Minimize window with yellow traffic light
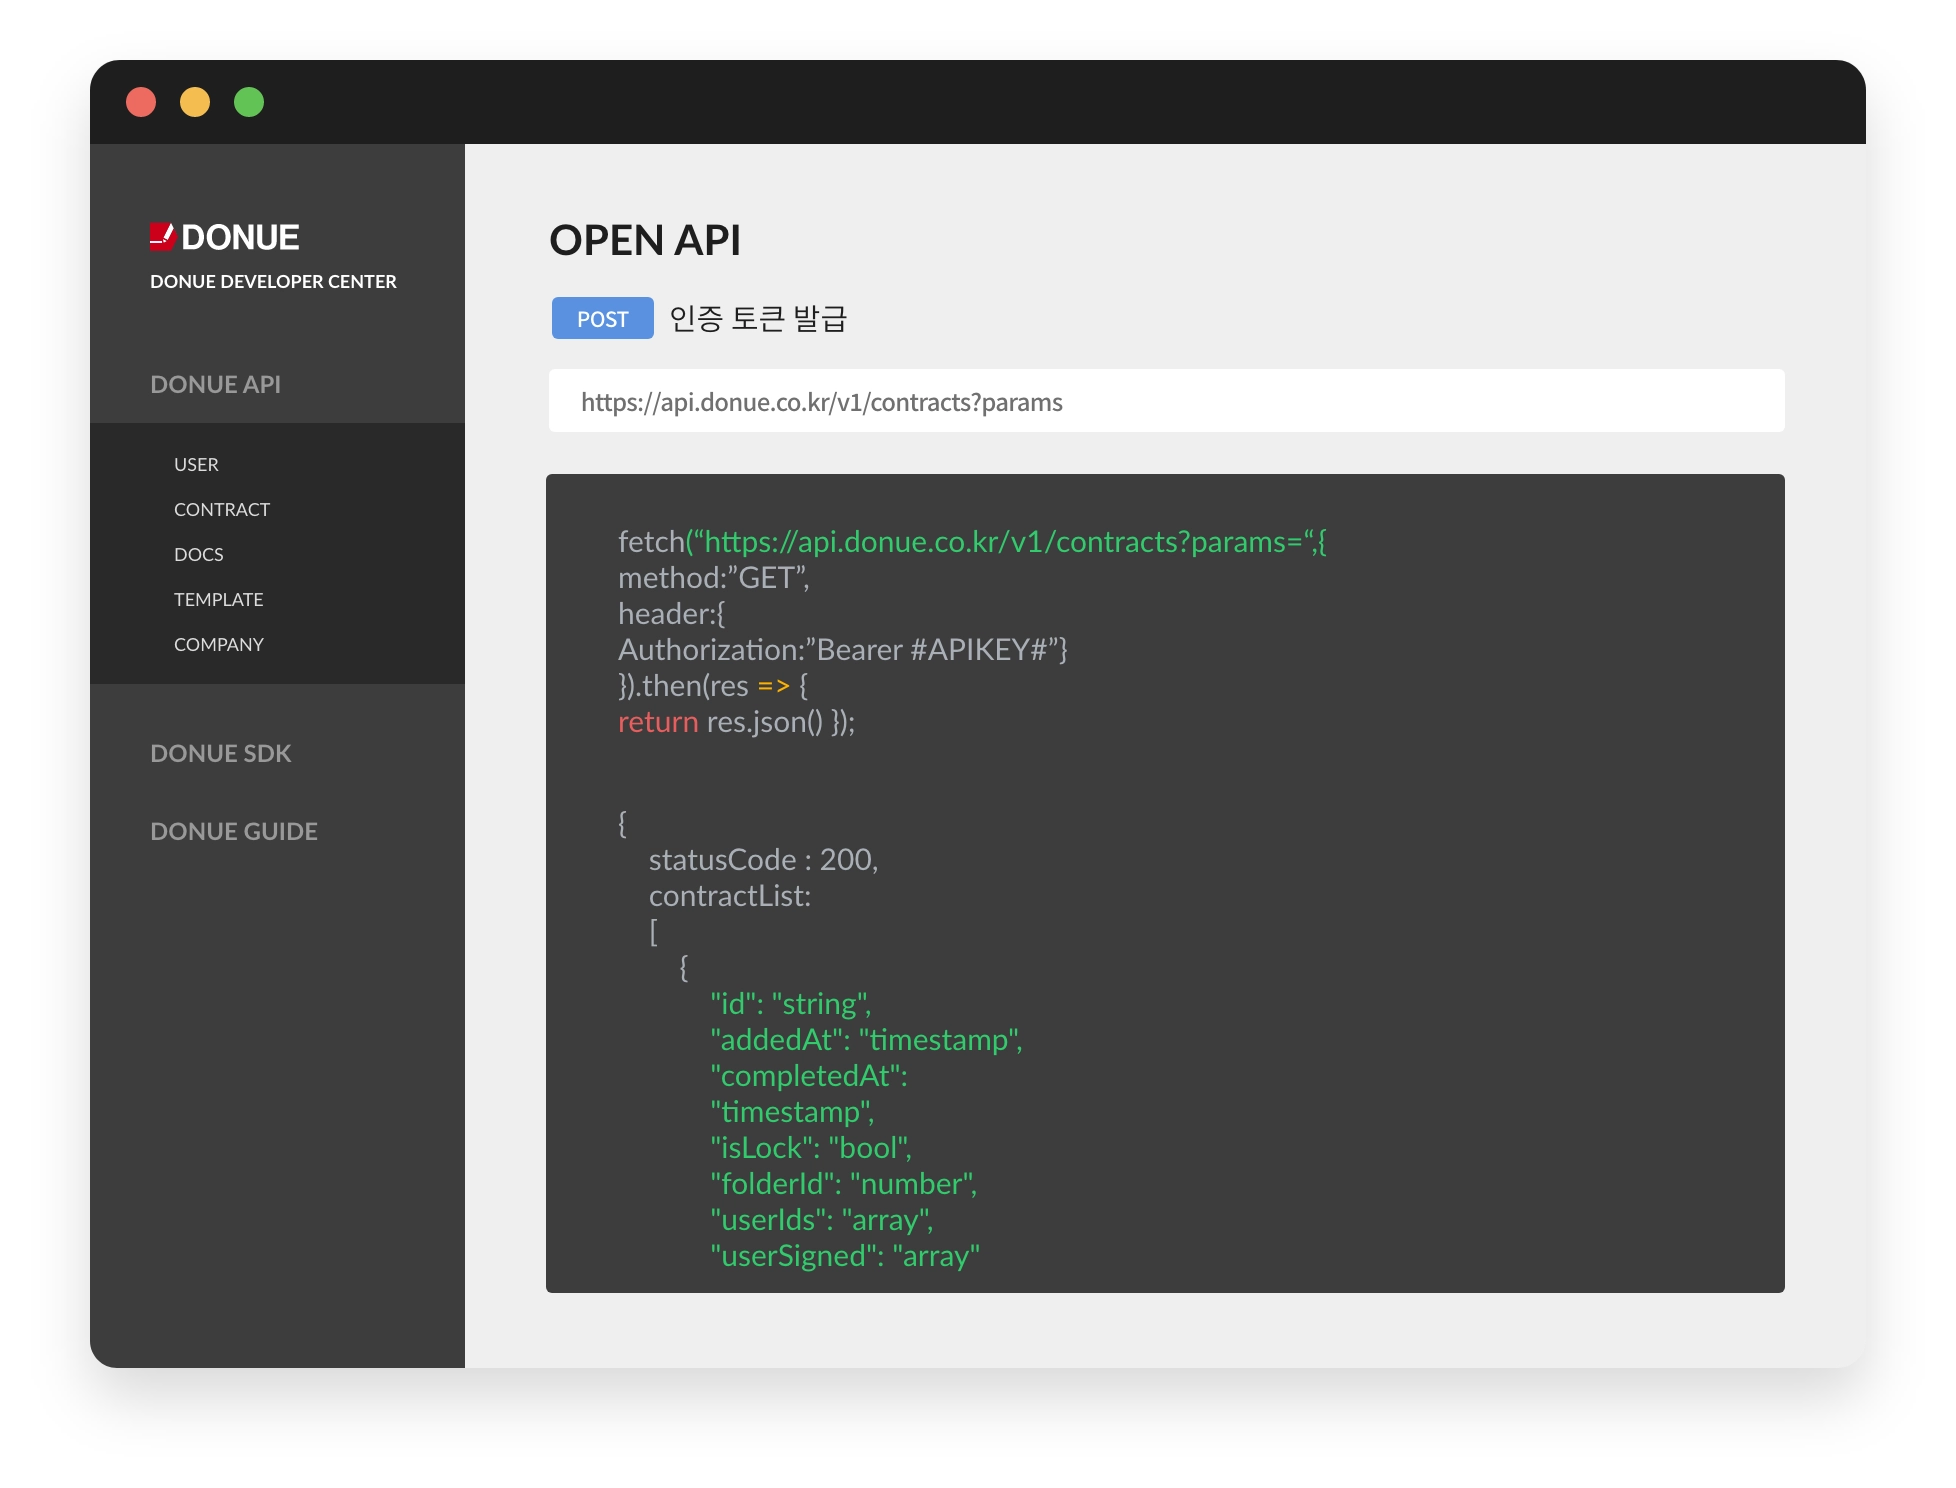The width and height of the screenshot is (1956, 1488). tap(195, 102)
